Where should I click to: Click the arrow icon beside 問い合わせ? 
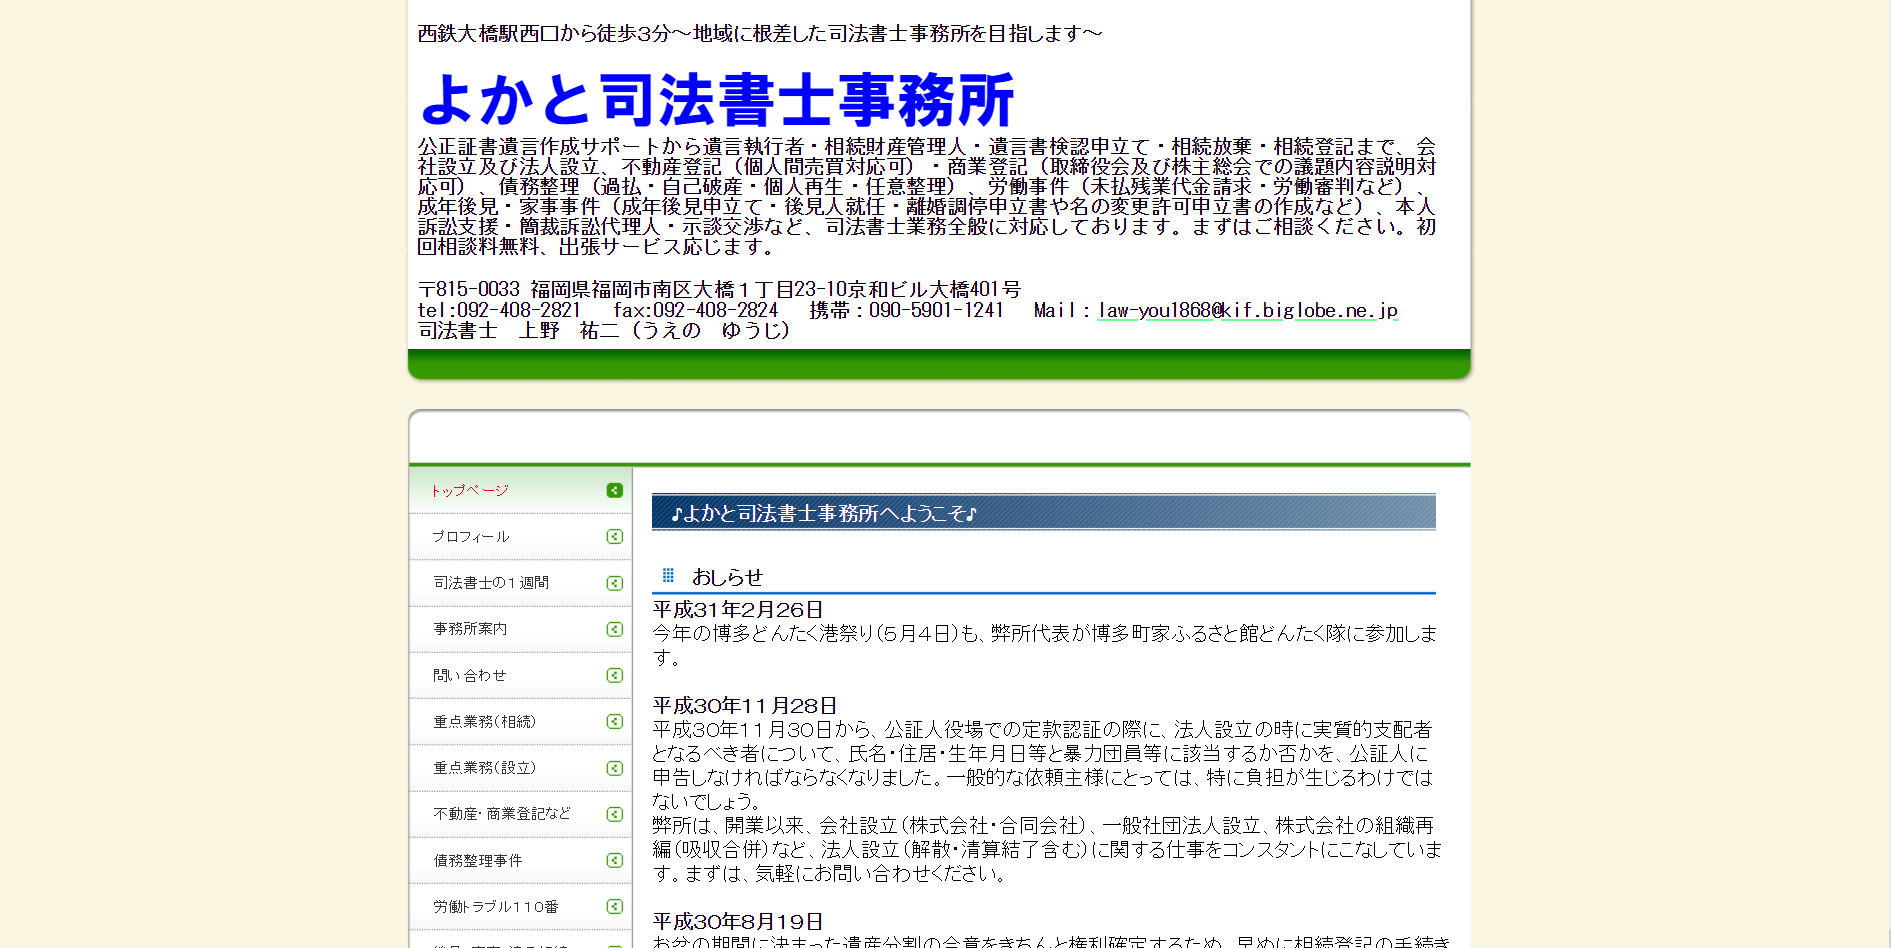click(614, 676)
